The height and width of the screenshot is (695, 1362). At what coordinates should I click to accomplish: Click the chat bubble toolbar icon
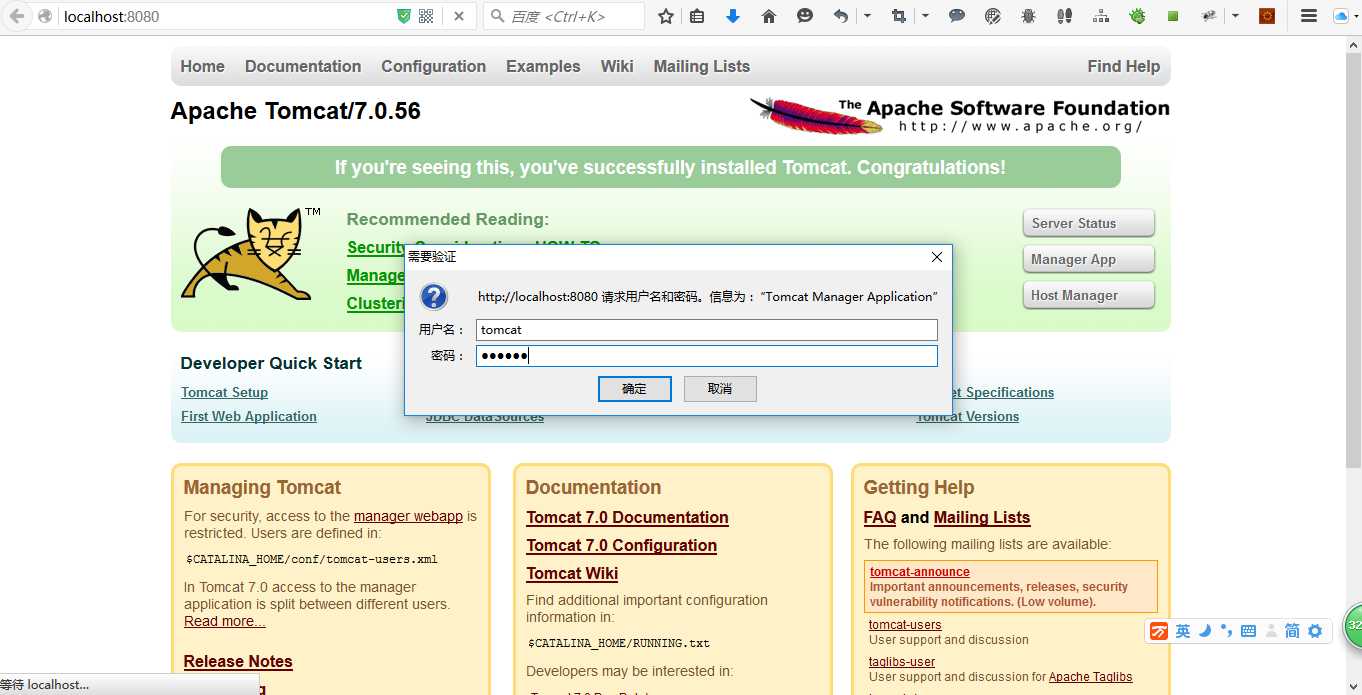click(957, 16)
